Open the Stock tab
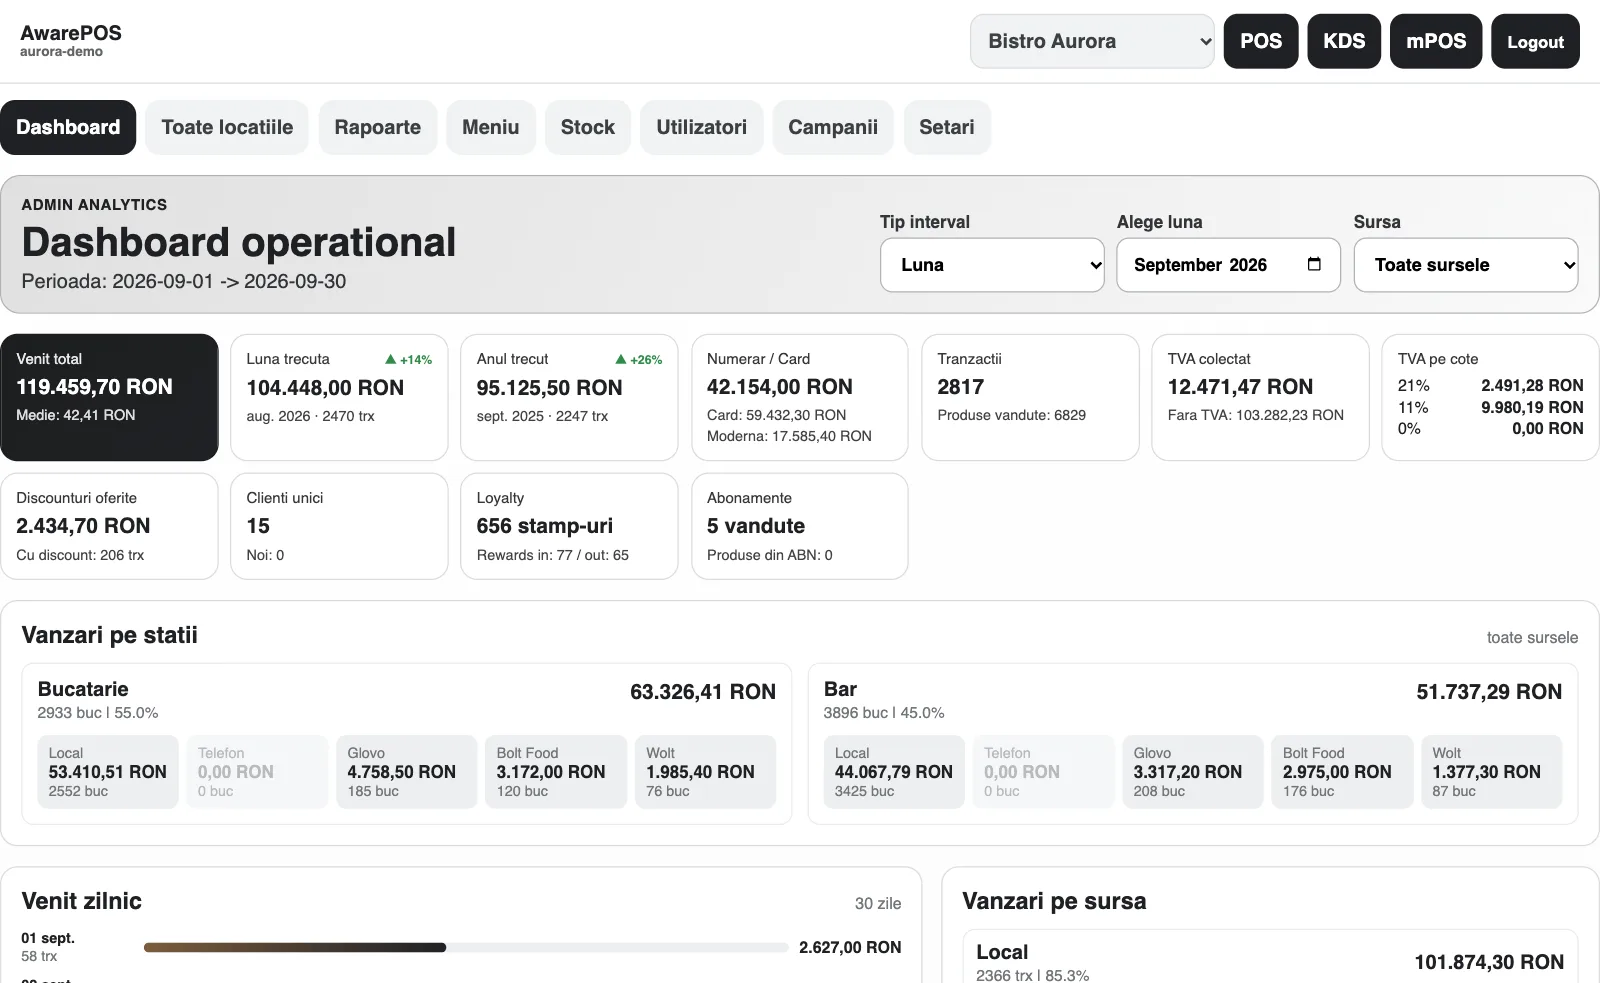Image resolution: width=1600 pixels, height=983 pixels. pos(588,127)
